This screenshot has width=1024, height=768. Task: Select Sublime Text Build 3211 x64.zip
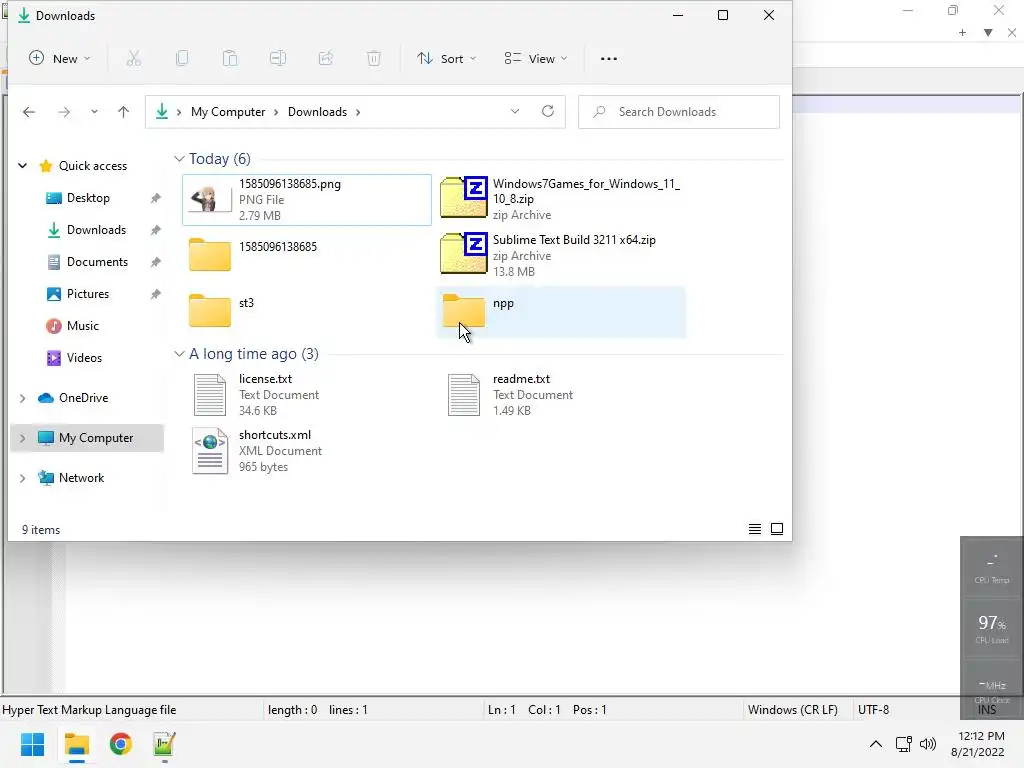coord(561,255)
